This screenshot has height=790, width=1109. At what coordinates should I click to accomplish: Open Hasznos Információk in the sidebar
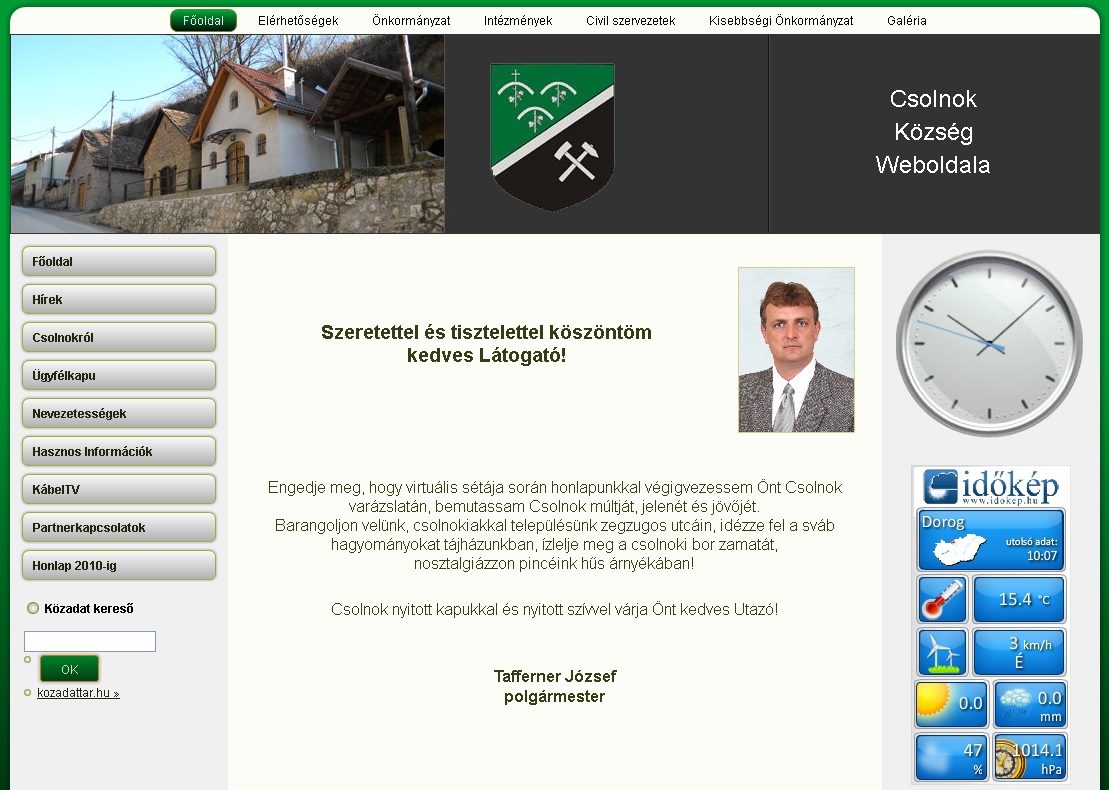click(x=119, y=451)
